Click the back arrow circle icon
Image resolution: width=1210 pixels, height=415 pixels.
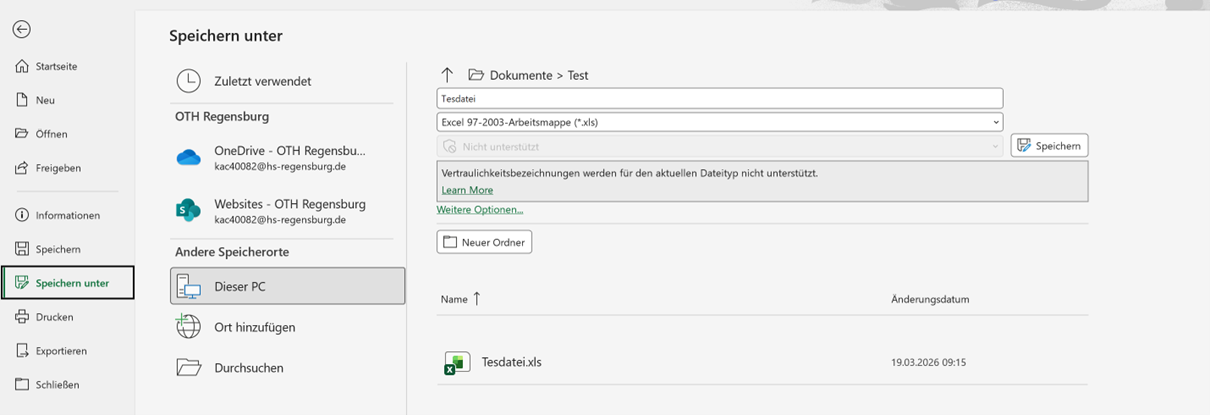[21, 30]
